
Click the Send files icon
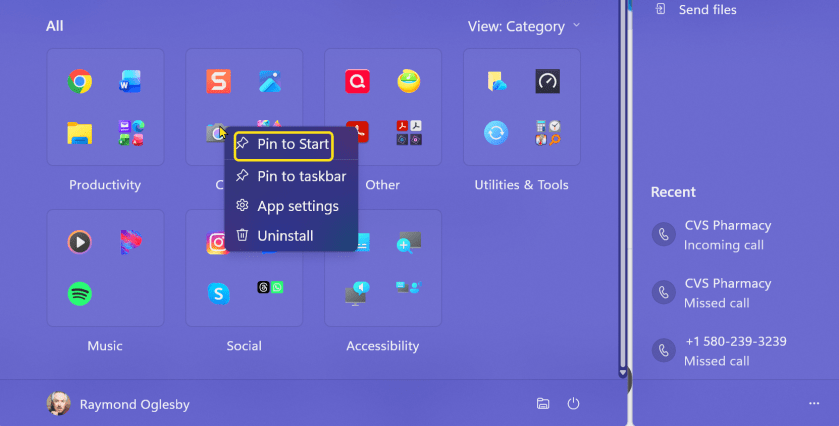point(661,9)
